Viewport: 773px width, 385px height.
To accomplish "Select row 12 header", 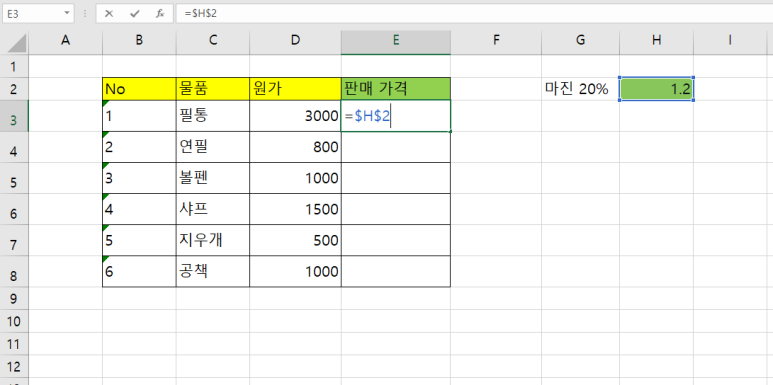I will click(14, 366).
